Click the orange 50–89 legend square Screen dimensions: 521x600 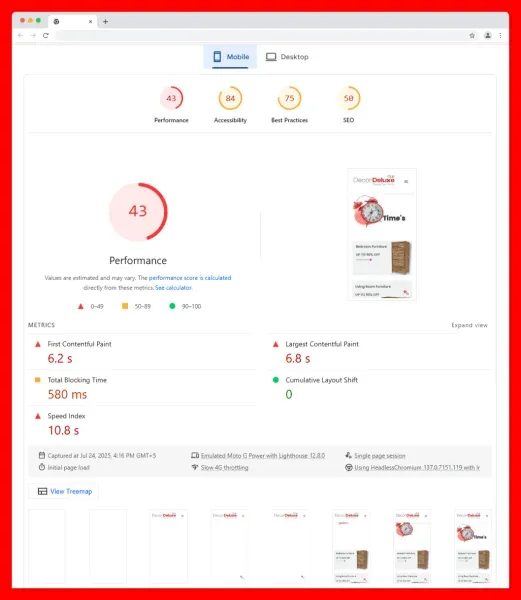125,306
